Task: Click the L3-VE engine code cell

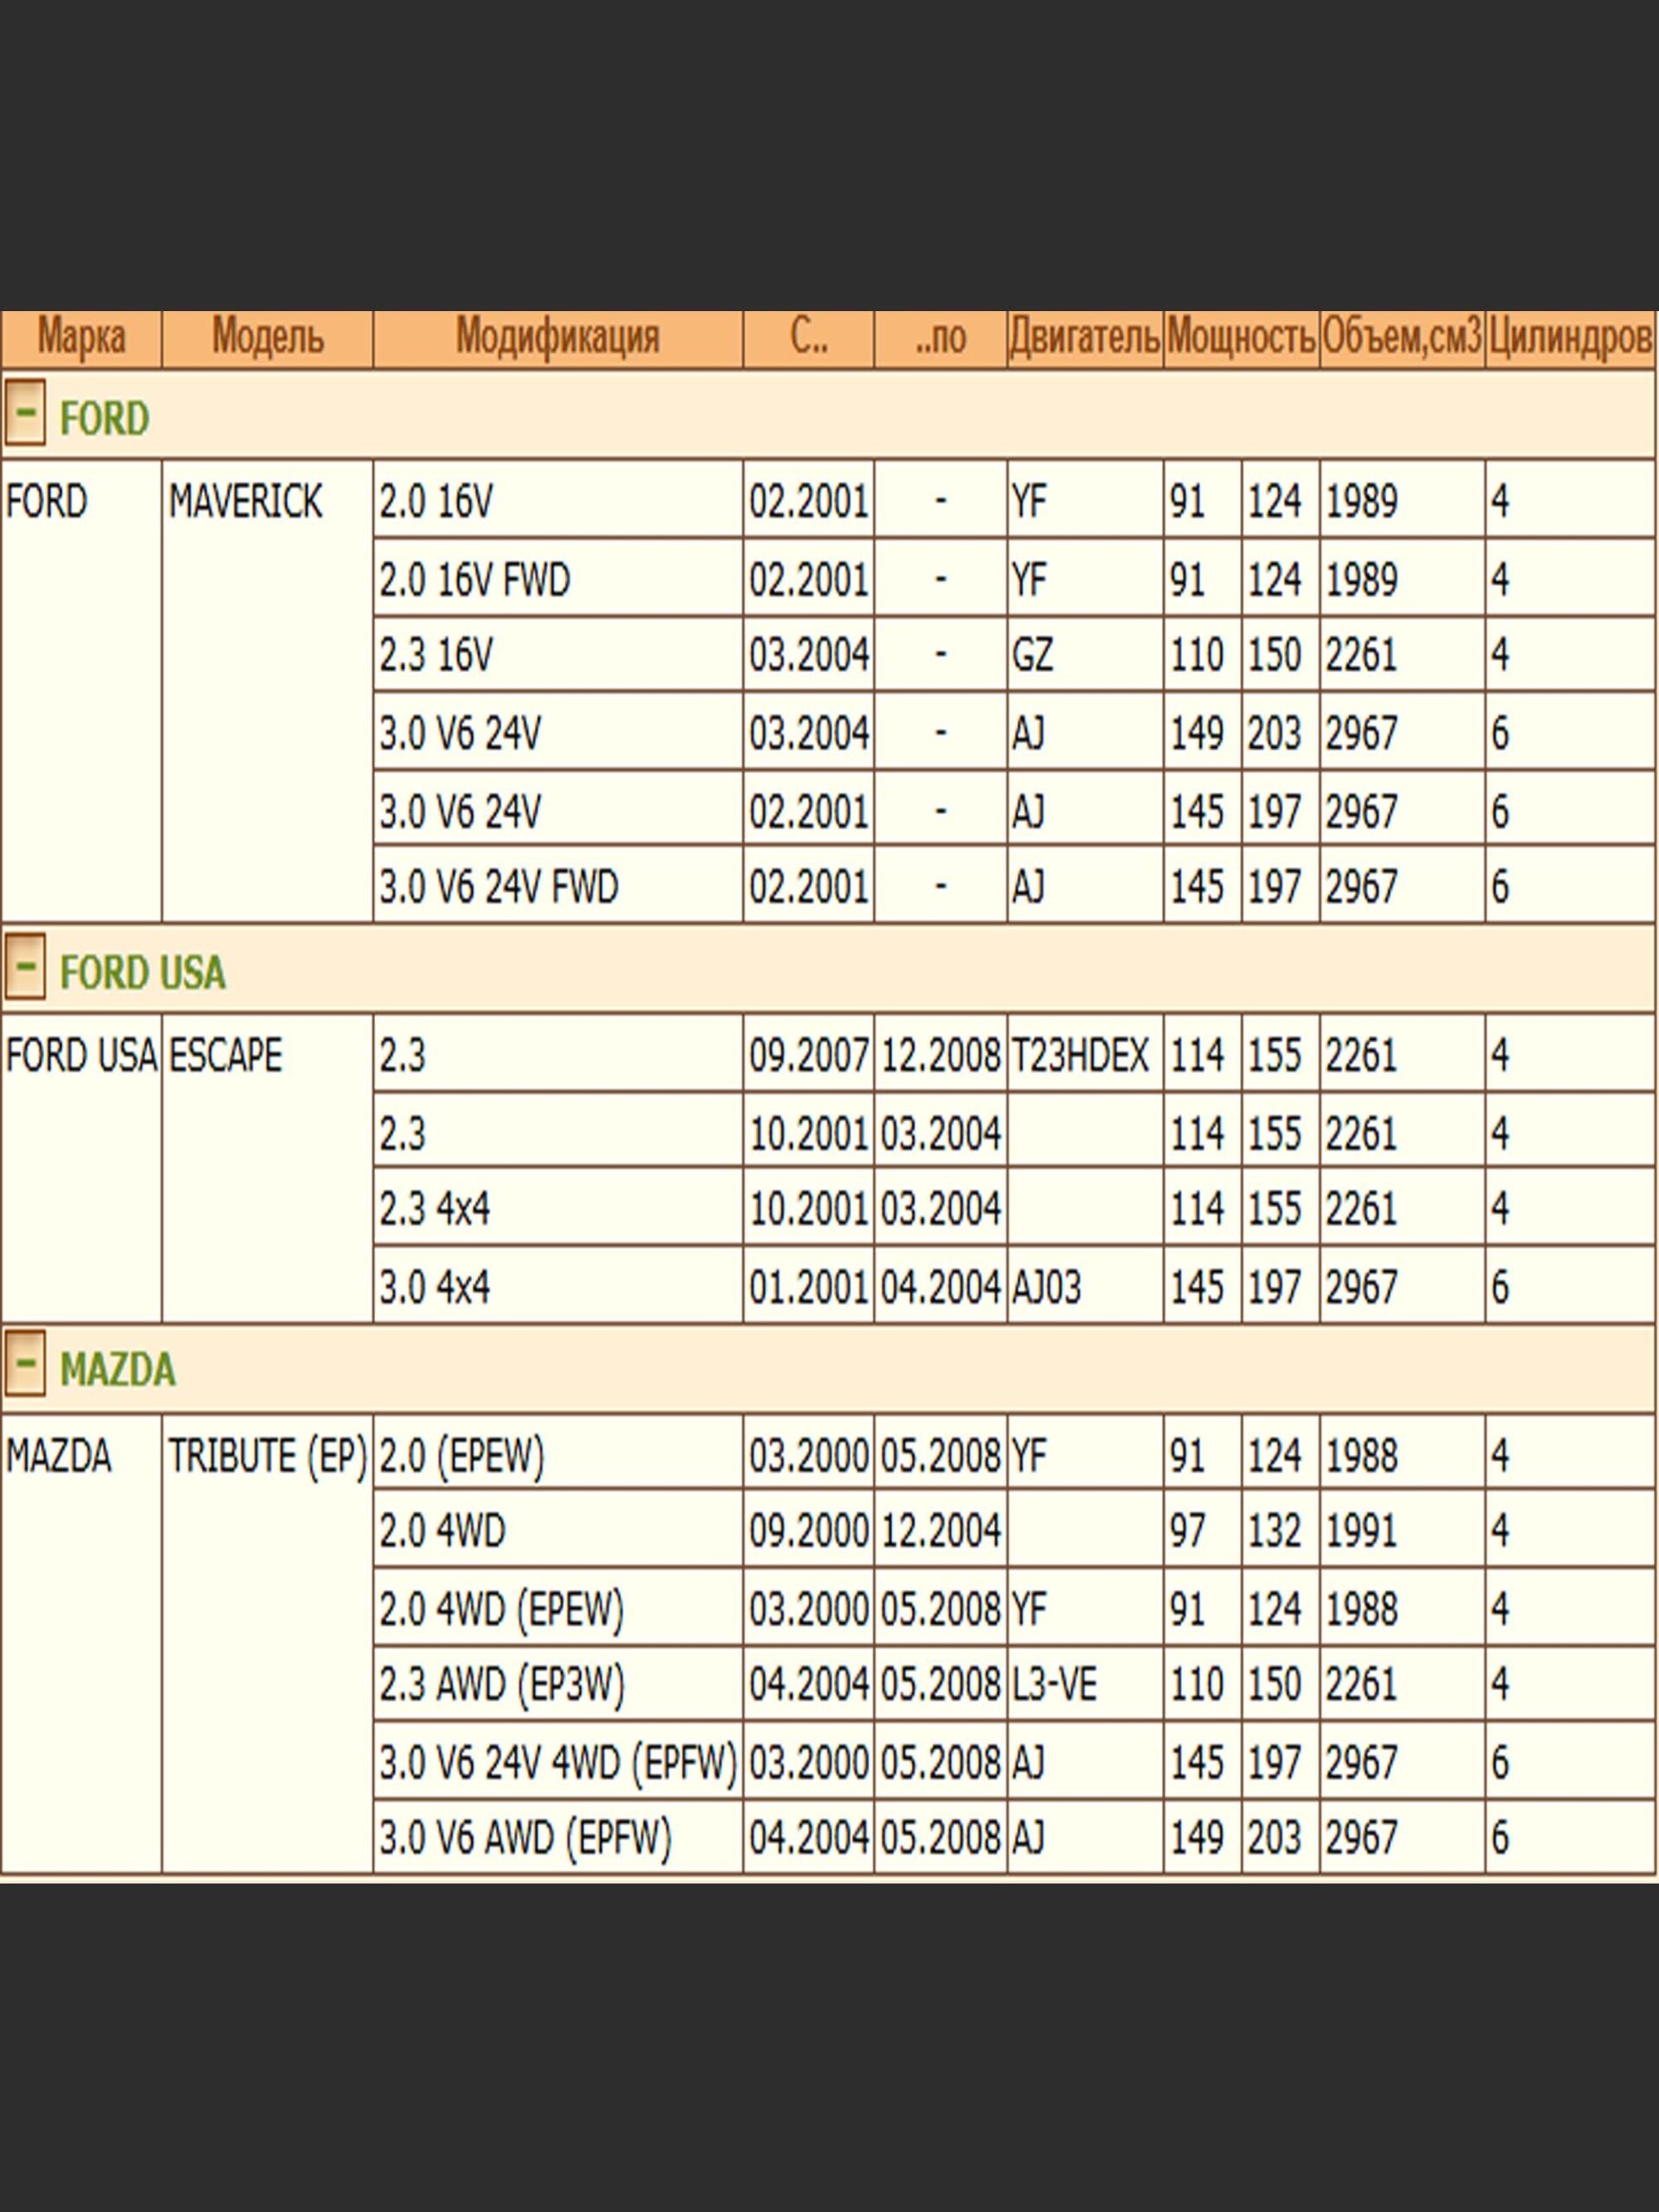Action: coord(1054,1685)
